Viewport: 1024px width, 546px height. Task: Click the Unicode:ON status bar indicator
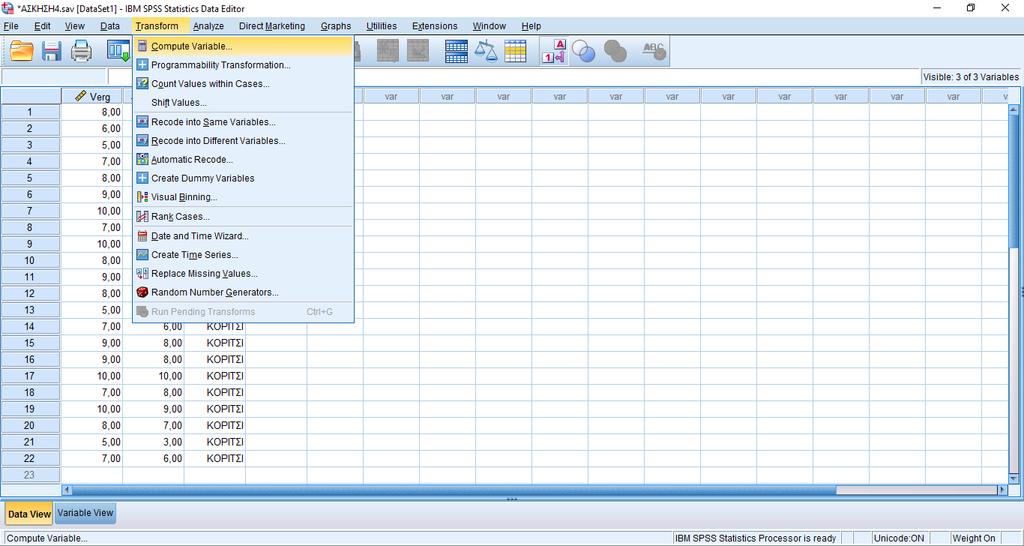point(899,538)
